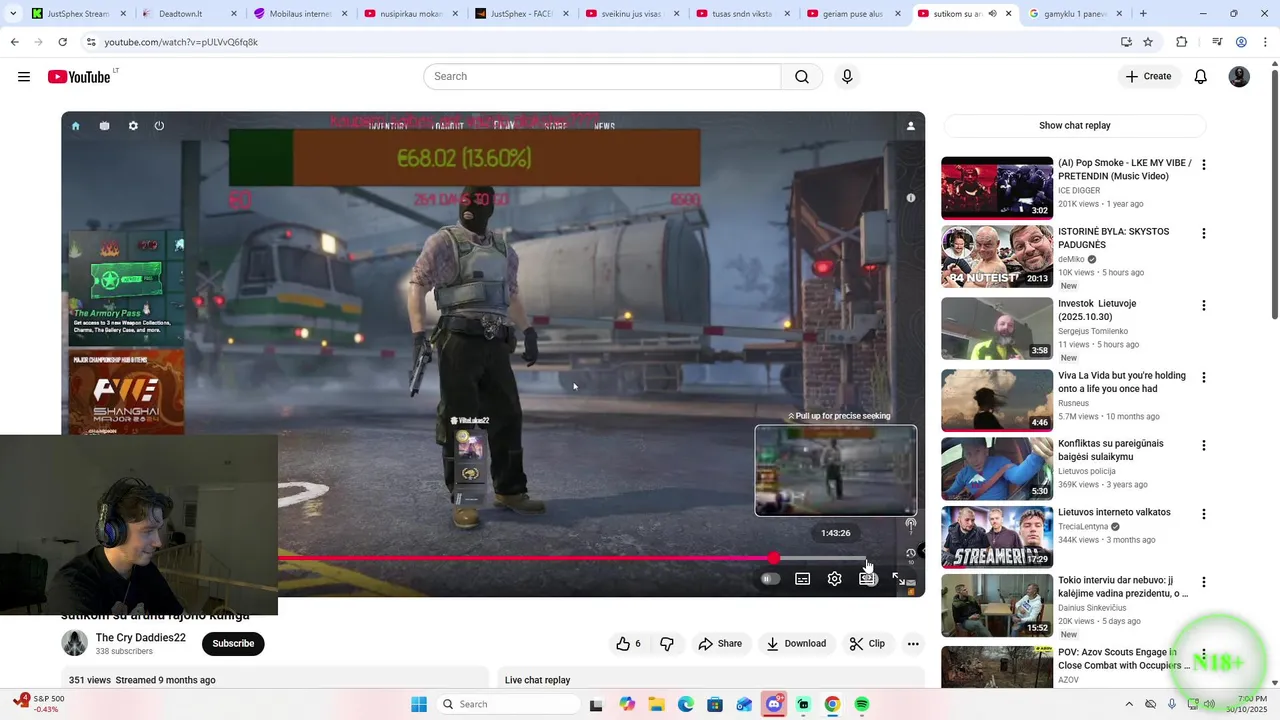The height and width of the screenshot is (720, 1280).
Task: Open POV: Azov Scouts Engage video title
Action: tap(1123, 658)
